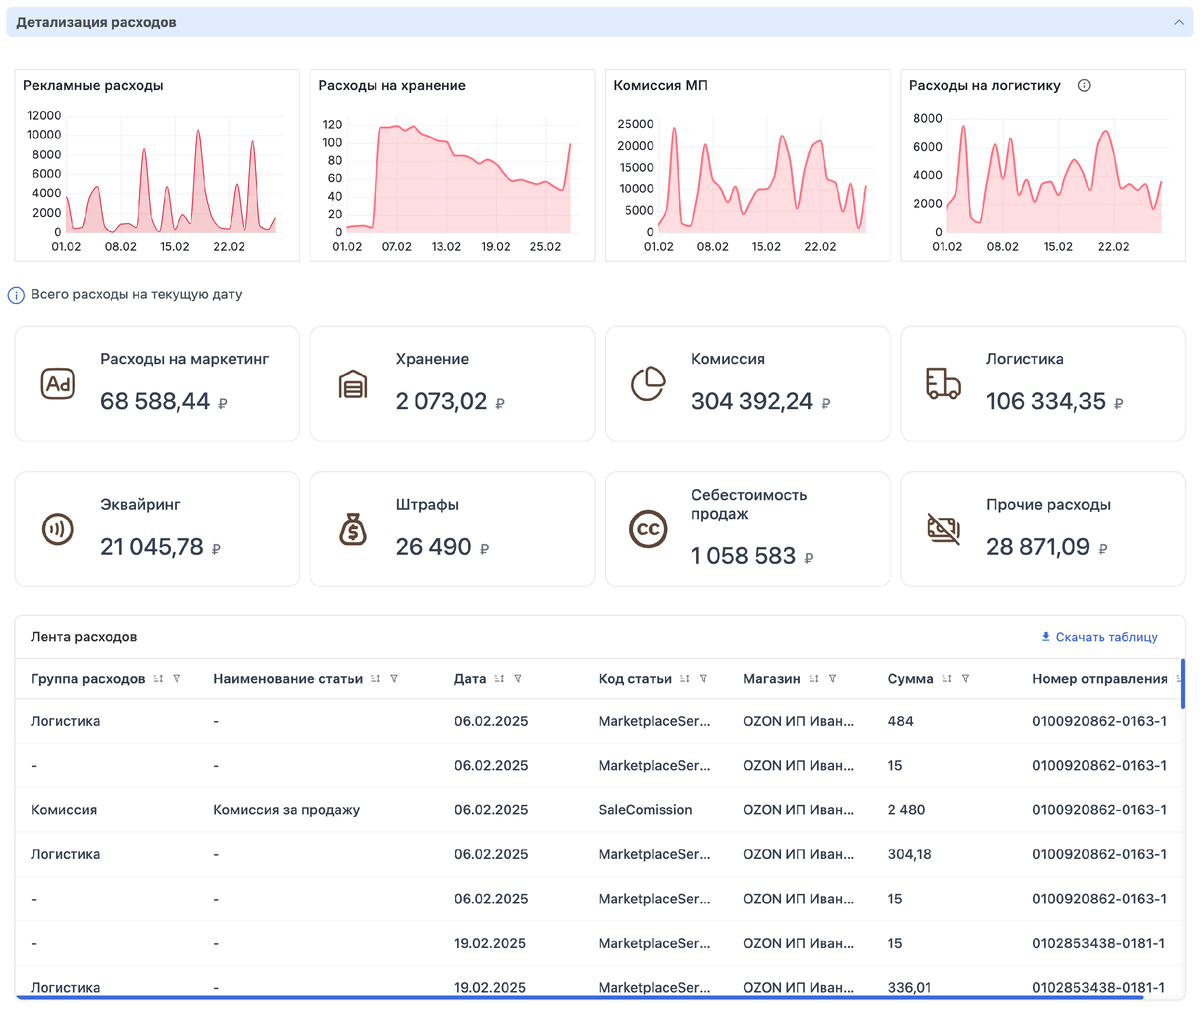Select the 28 871,09 other expenses value
The height and width of the screenshot is (1014, 1200).
click(x=1038, y=547)
